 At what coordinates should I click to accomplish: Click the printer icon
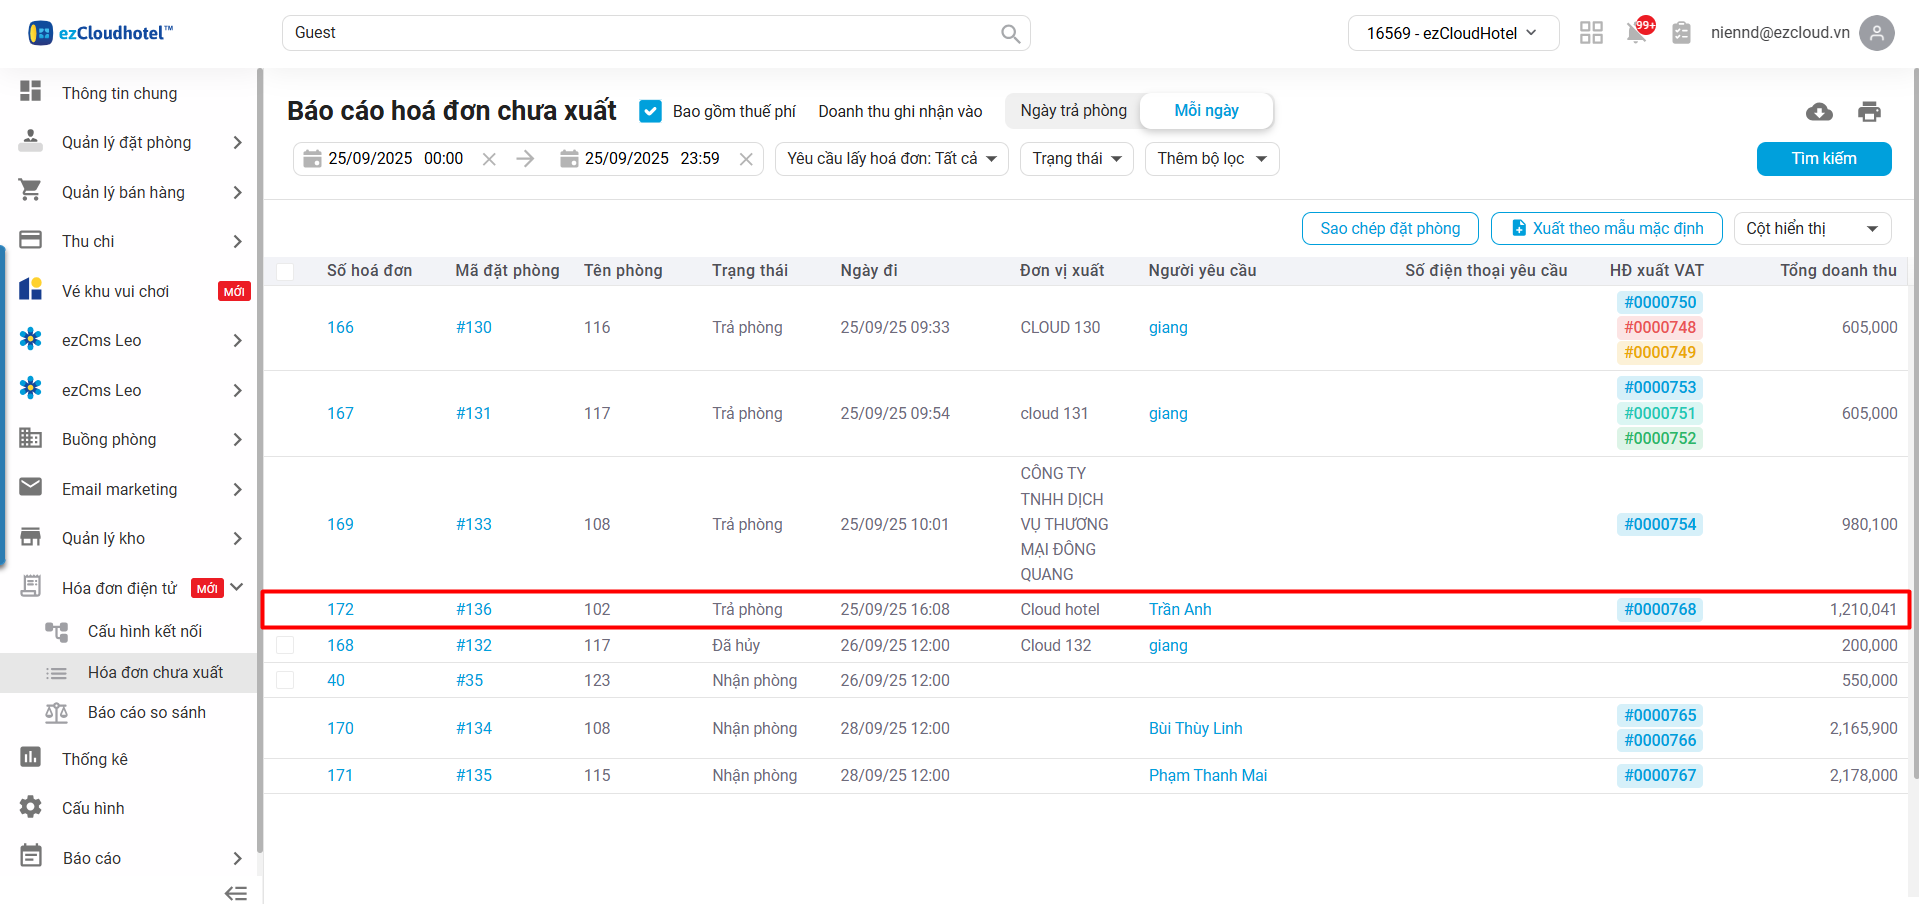click(1869, 112)
